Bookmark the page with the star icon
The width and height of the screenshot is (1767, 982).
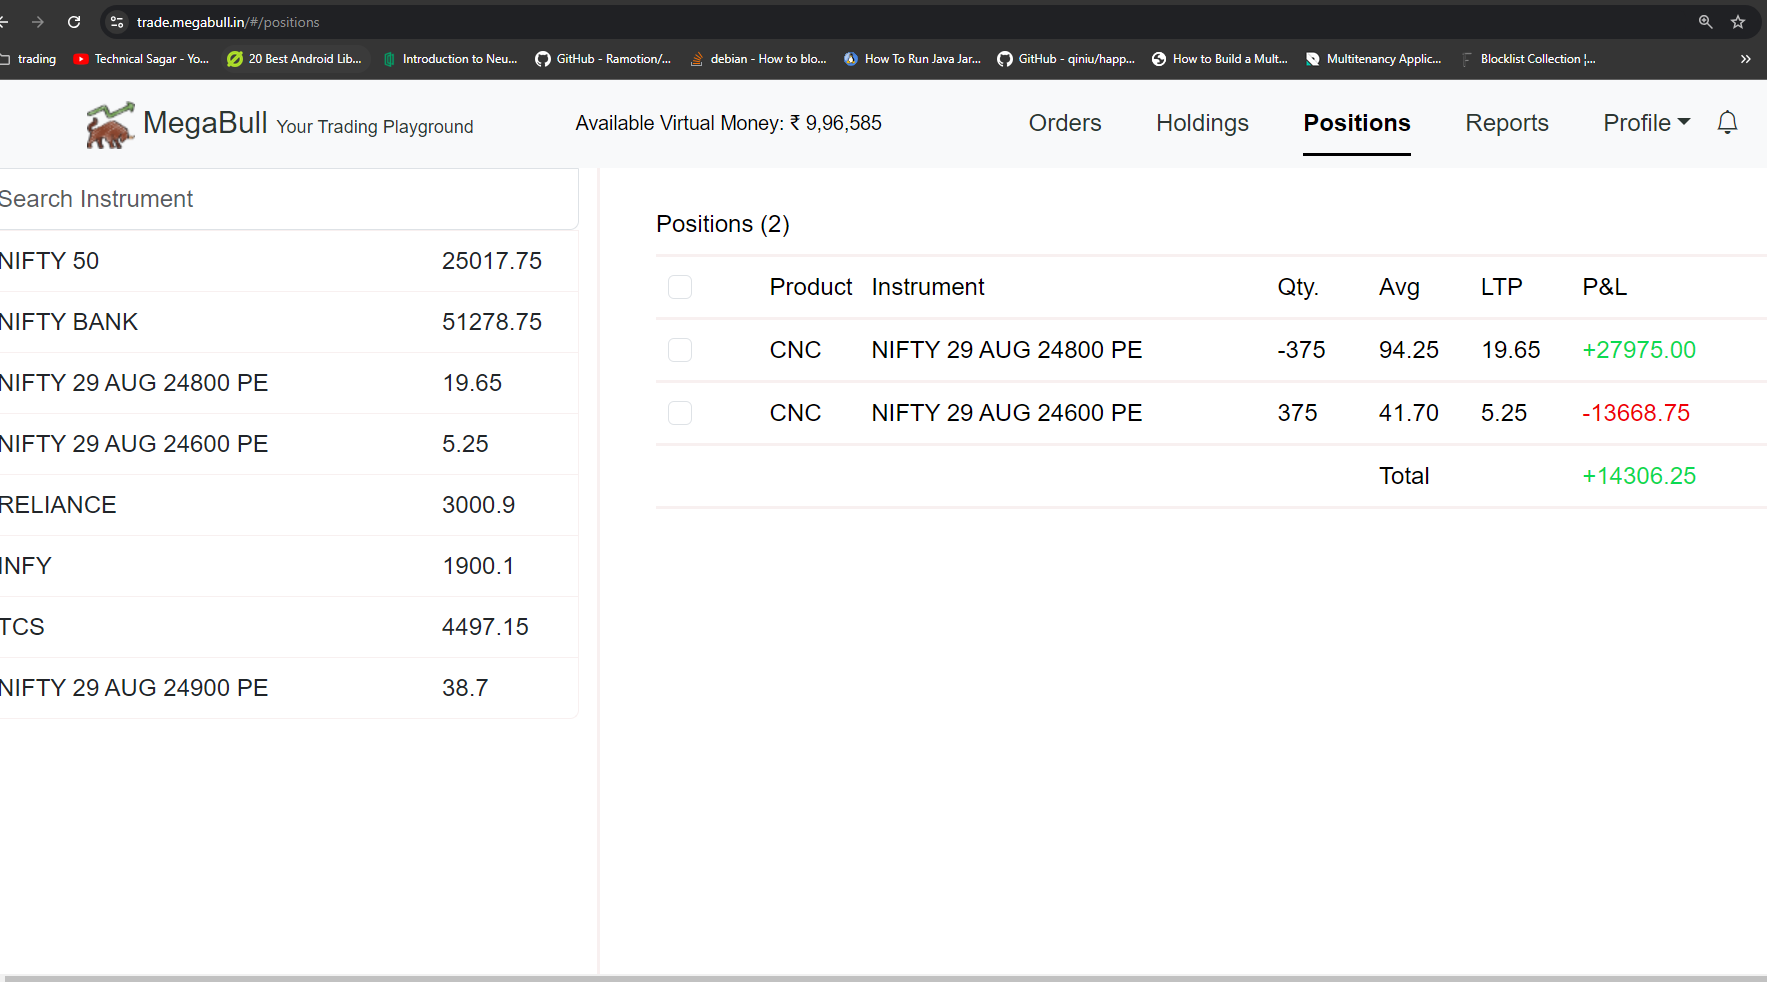tap(1737, 21)
